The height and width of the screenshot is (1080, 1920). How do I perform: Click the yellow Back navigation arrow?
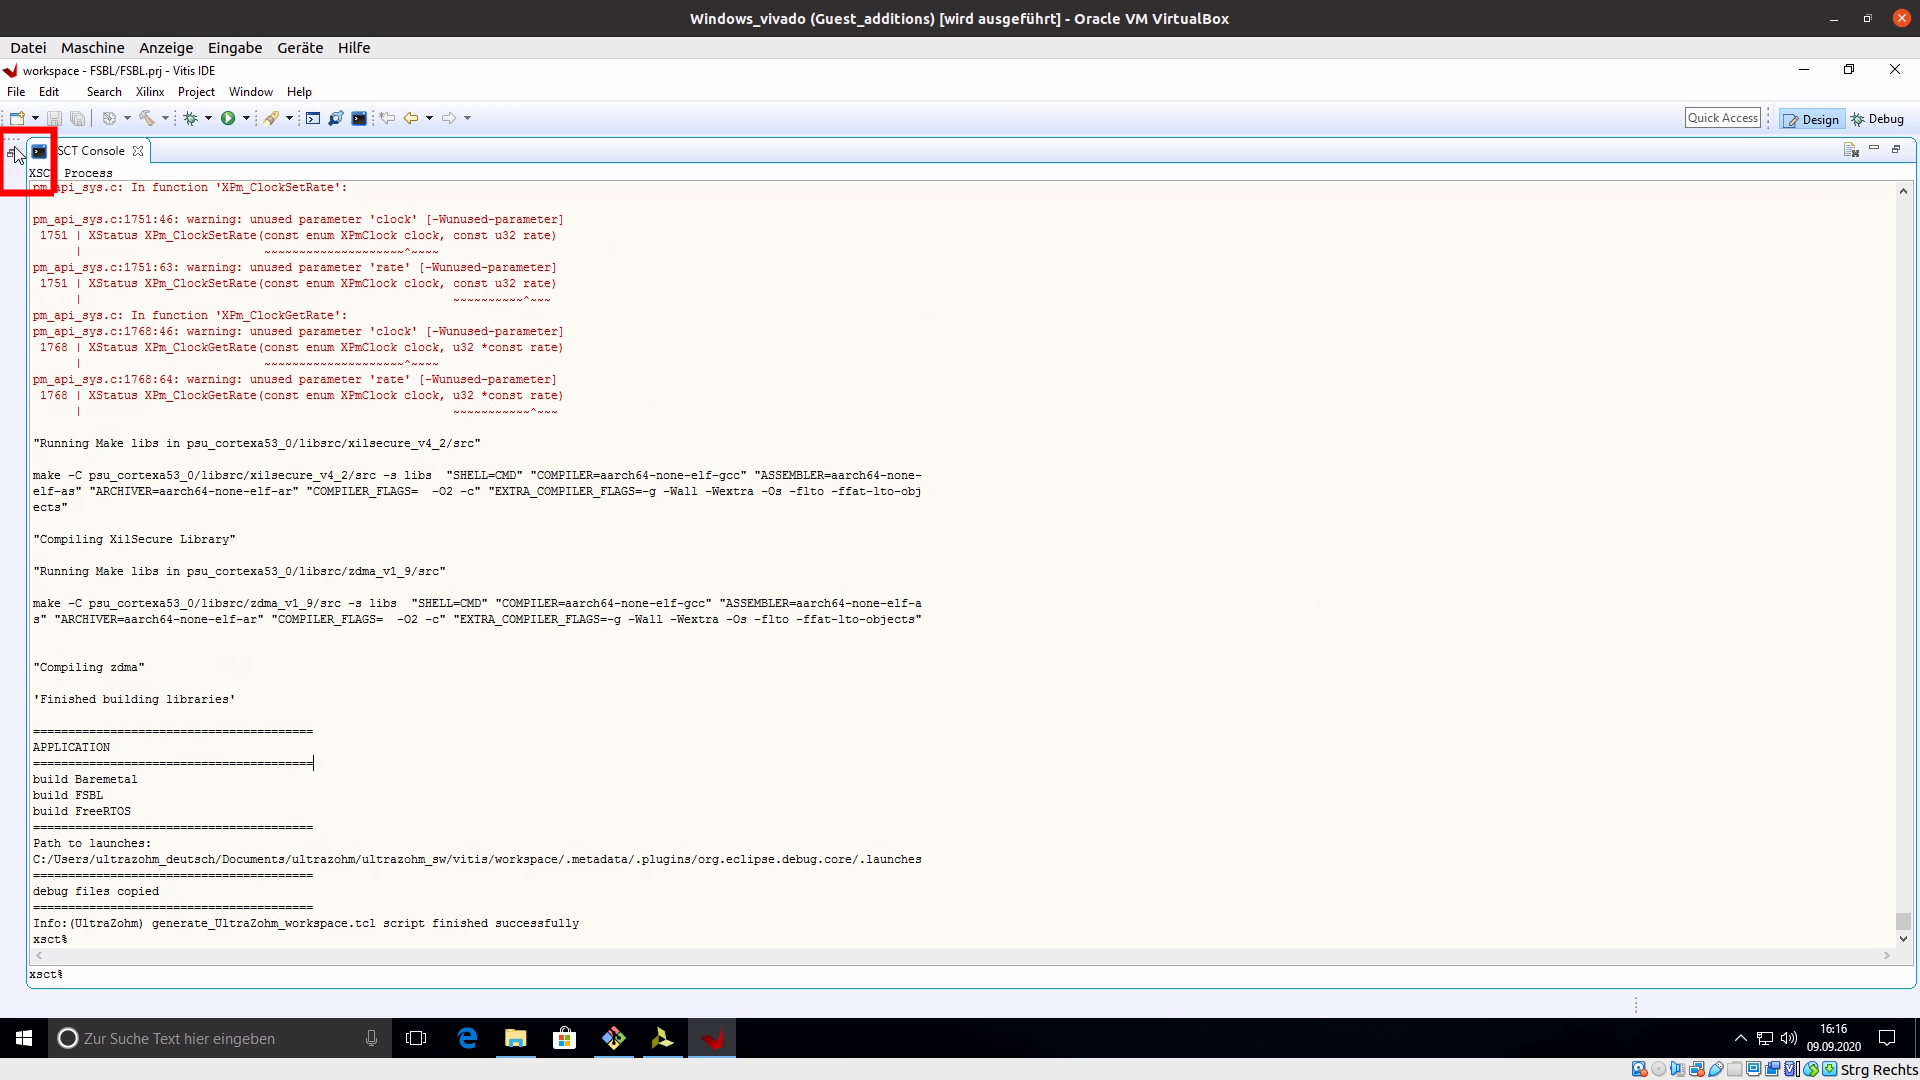pos(411,118)
